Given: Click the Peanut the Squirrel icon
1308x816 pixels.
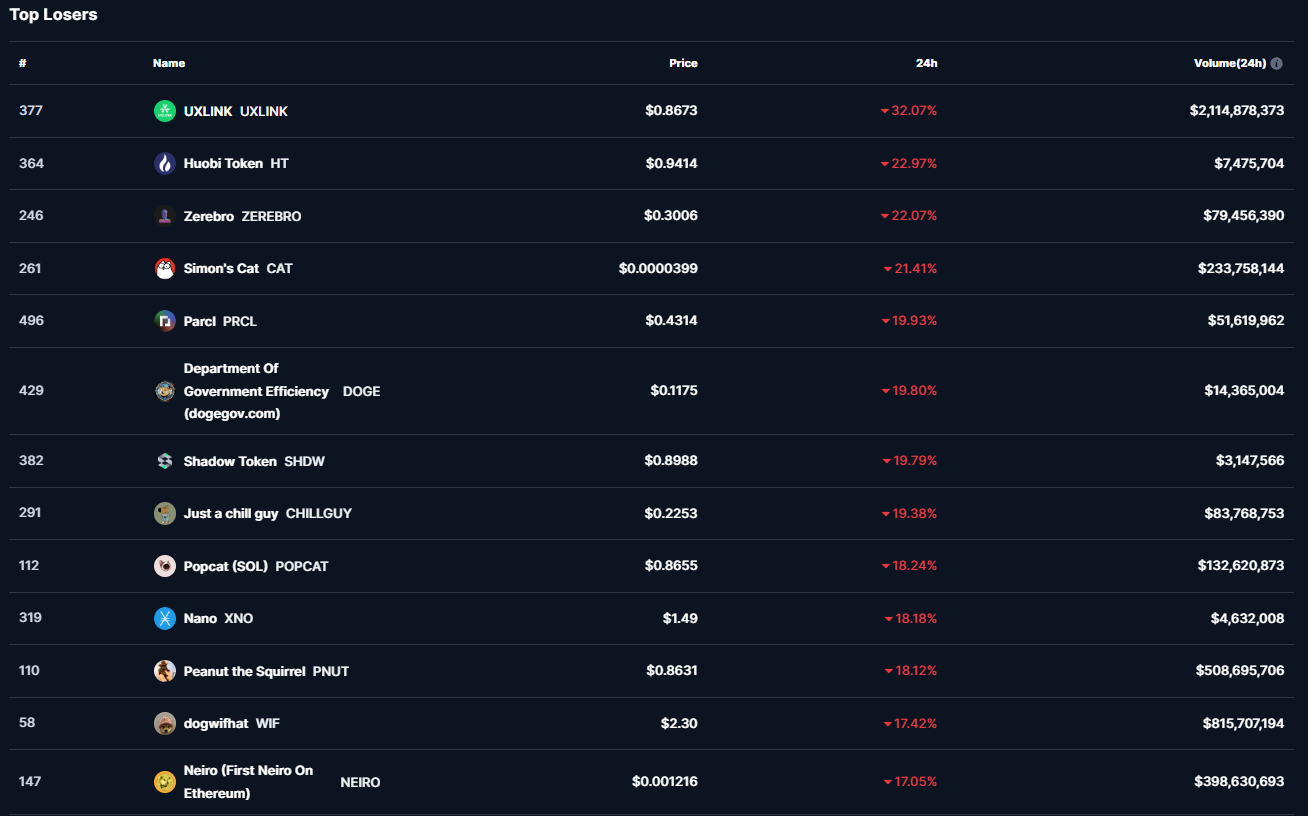Looking at the screenshot, I should tap(165, 671).
